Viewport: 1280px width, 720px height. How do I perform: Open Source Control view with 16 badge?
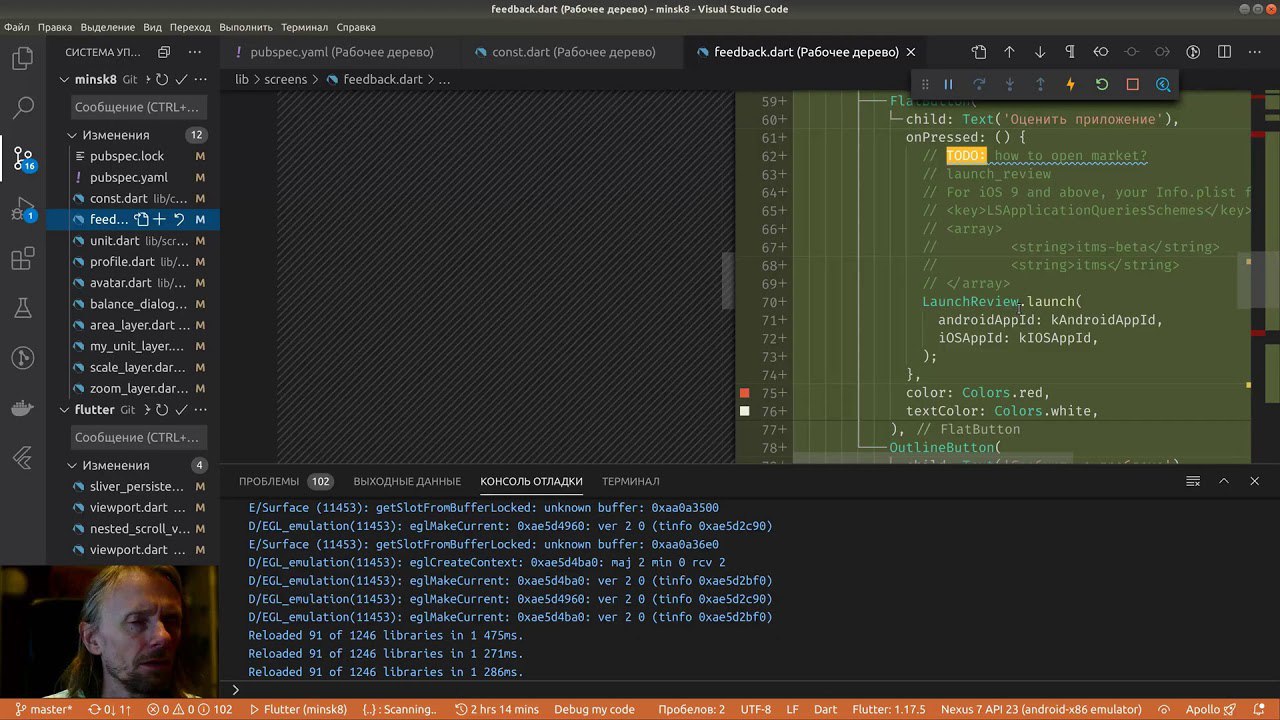coord(23,157)
